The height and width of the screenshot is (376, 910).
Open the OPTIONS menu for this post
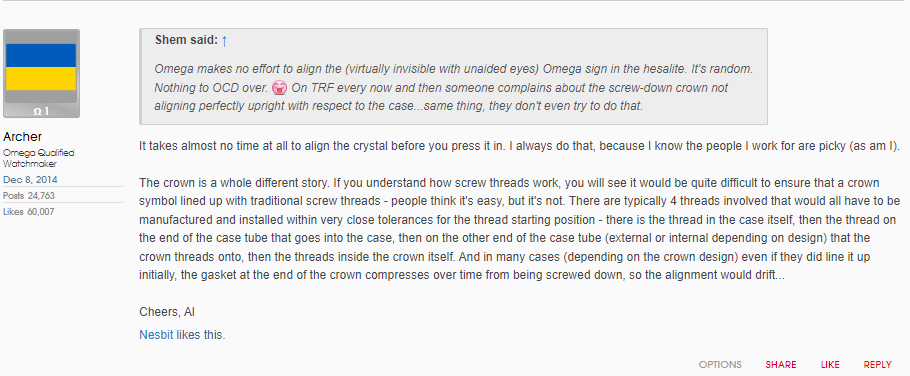720,364
